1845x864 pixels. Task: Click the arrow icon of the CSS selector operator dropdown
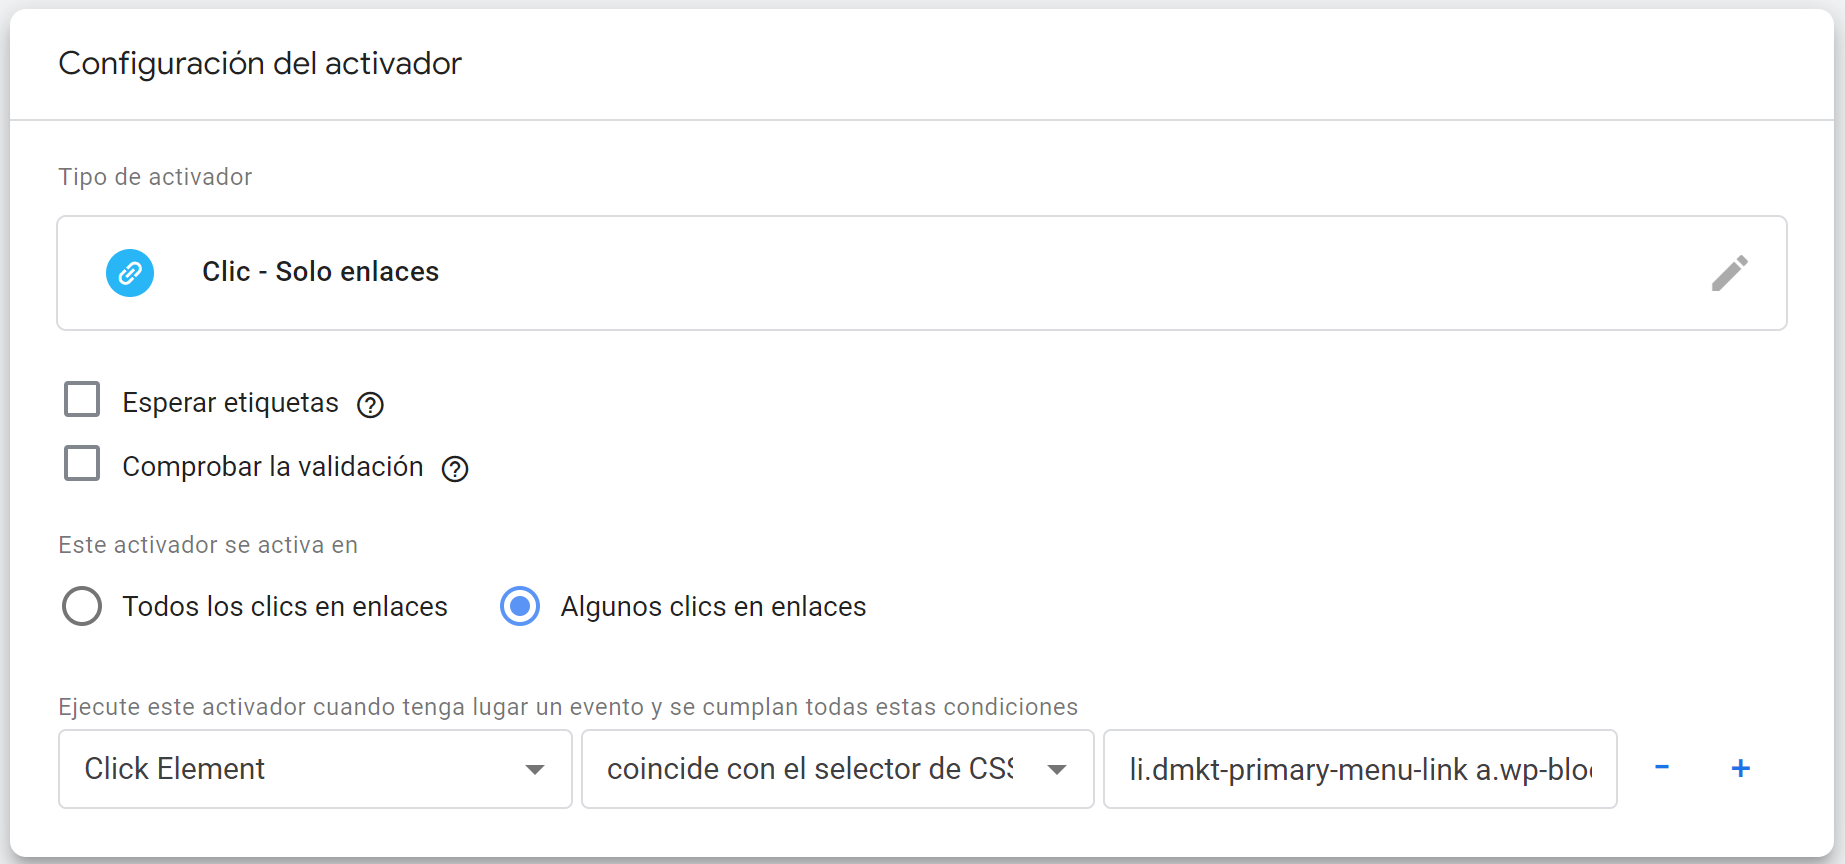[x=1057, y=769]
